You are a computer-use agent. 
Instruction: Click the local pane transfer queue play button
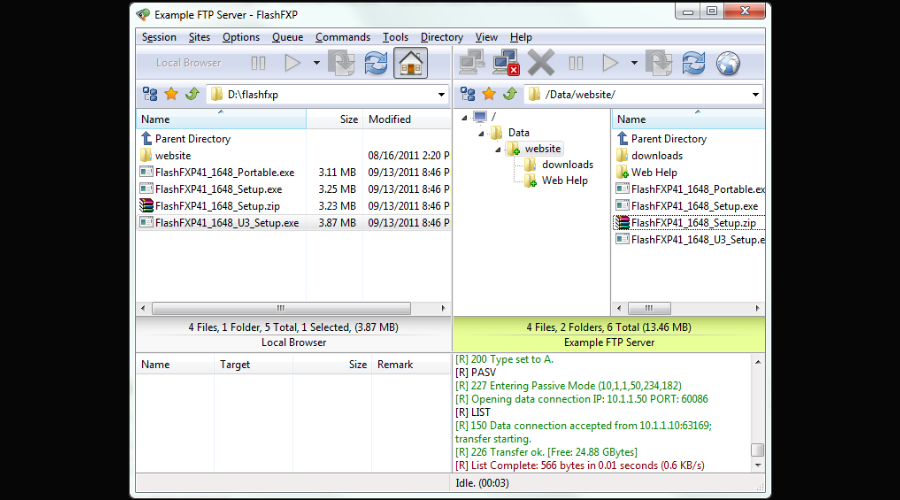292,63
